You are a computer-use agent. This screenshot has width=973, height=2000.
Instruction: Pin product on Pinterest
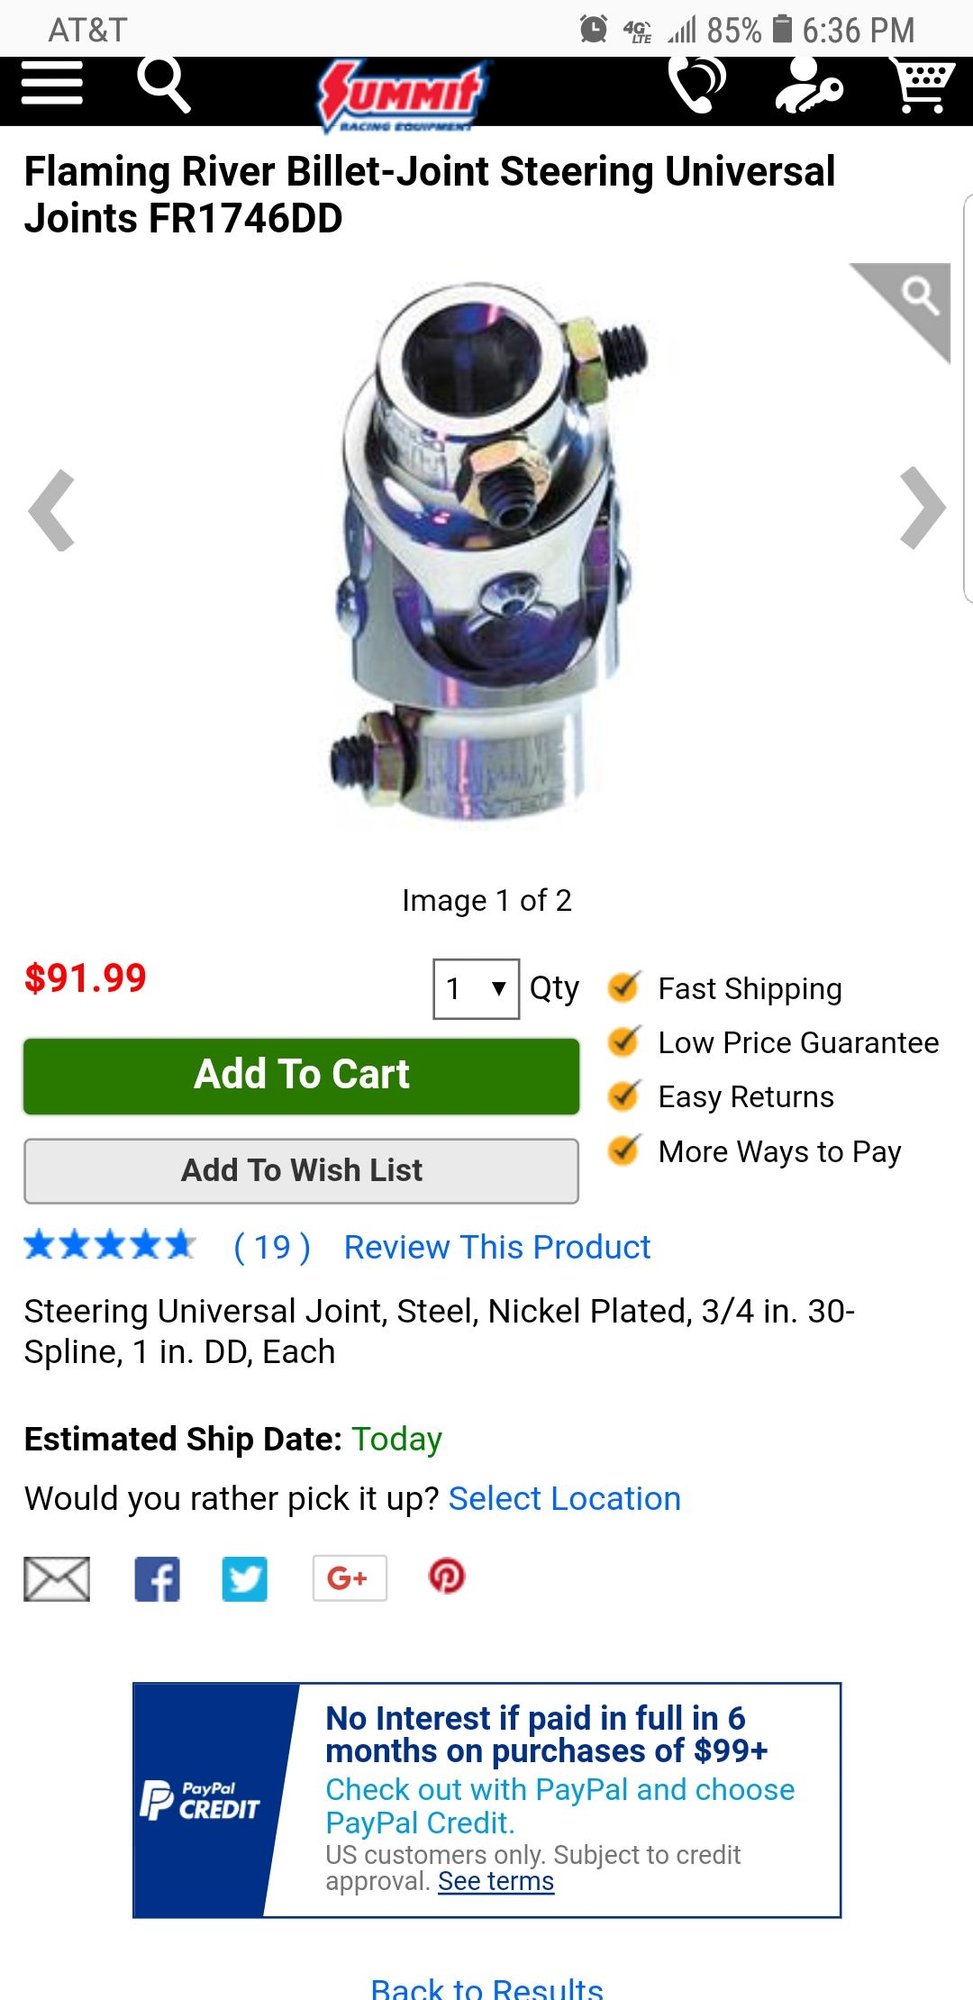pyautogui.click(x=447, y=1577)
